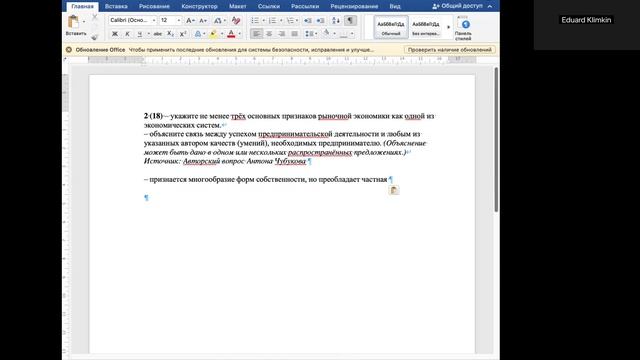
Task: Open the numbered list style dropdown arrow
Action: point(281,20)
